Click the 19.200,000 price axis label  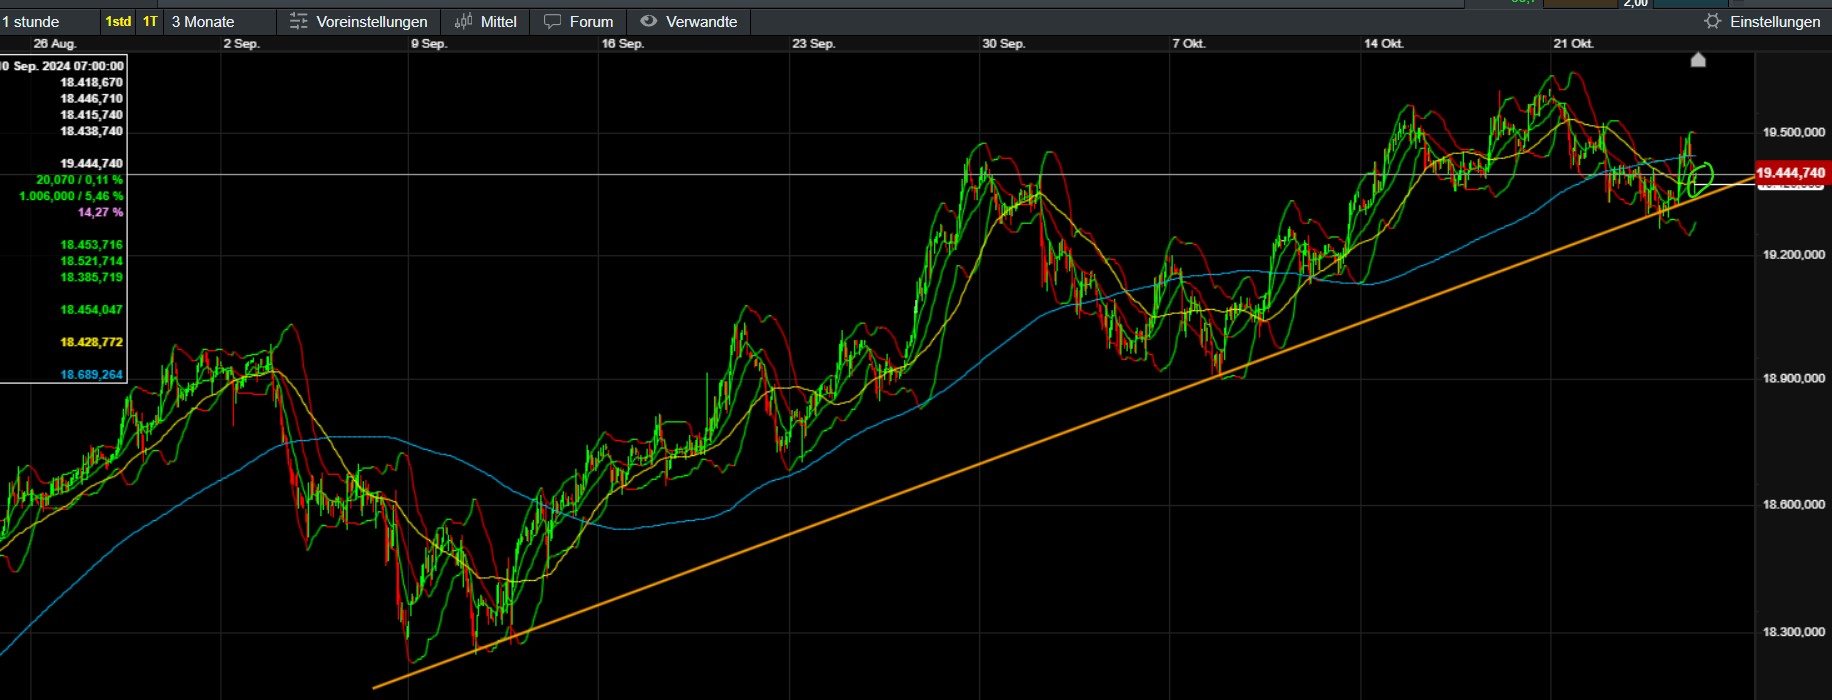pyautogui.click(x=1794, y=255)
